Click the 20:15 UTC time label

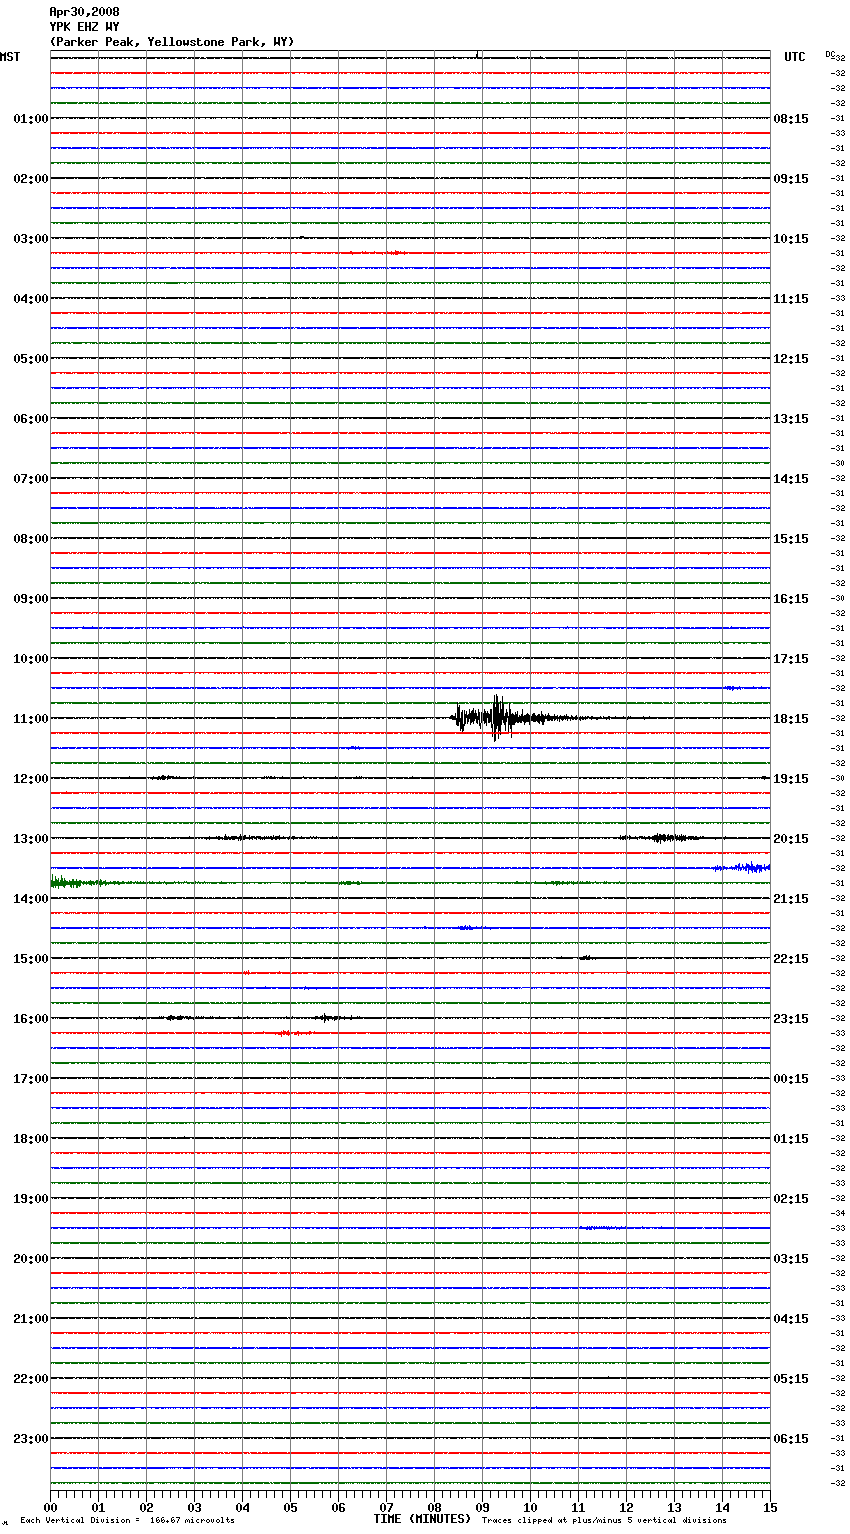791,839
